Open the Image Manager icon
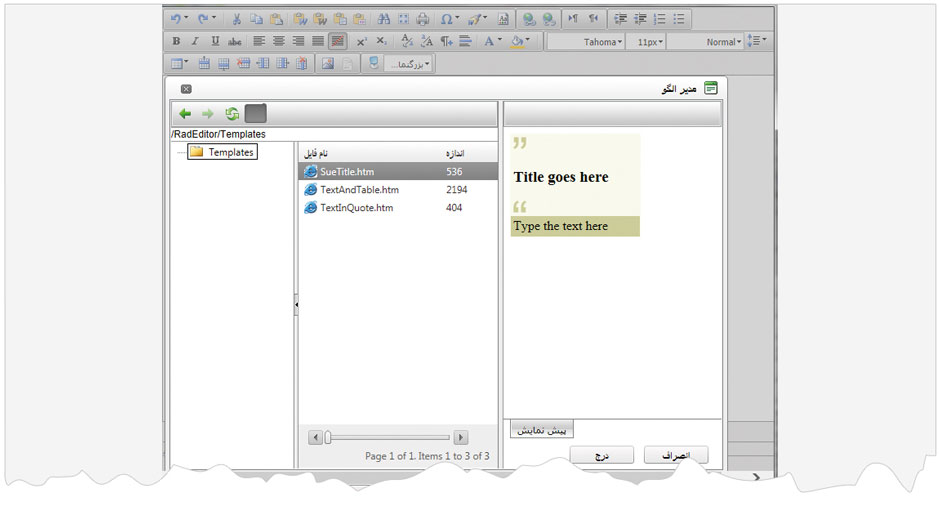Viewport: 940px width, 513px height. click(x=327, y=64)
